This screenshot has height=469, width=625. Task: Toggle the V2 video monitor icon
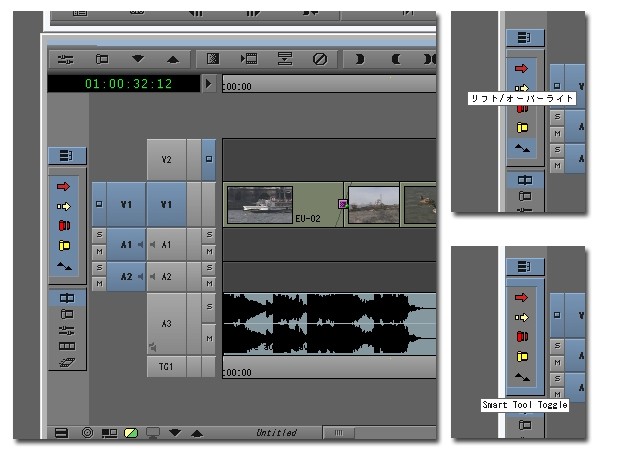(x=208, y=159)
